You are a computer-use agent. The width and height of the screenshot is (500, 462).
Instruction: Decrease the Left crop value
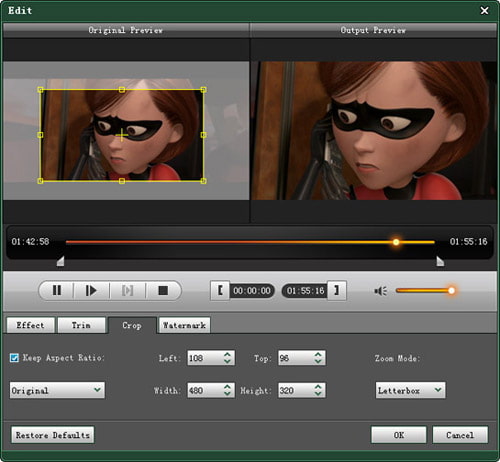[227, 361]
